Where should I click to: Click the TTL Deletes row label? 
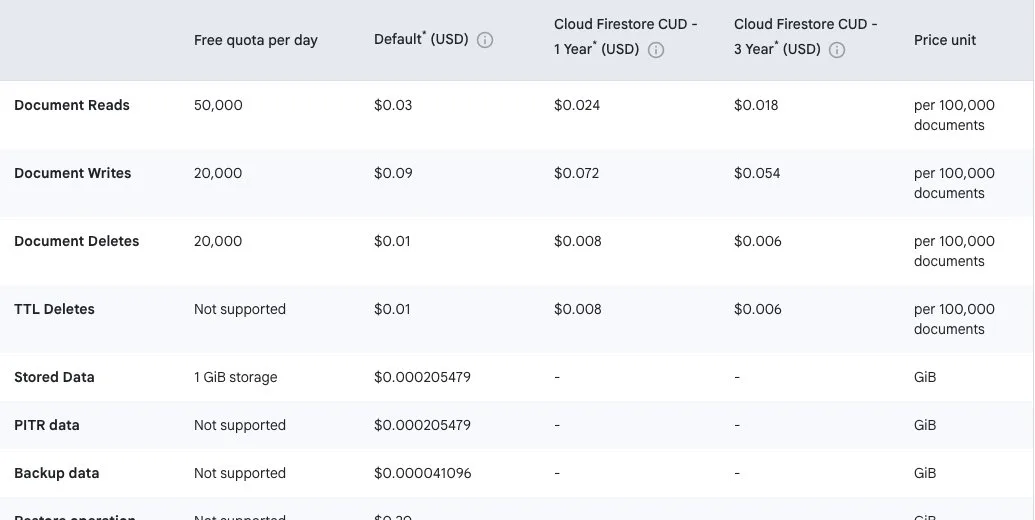(x=54, y=309)
